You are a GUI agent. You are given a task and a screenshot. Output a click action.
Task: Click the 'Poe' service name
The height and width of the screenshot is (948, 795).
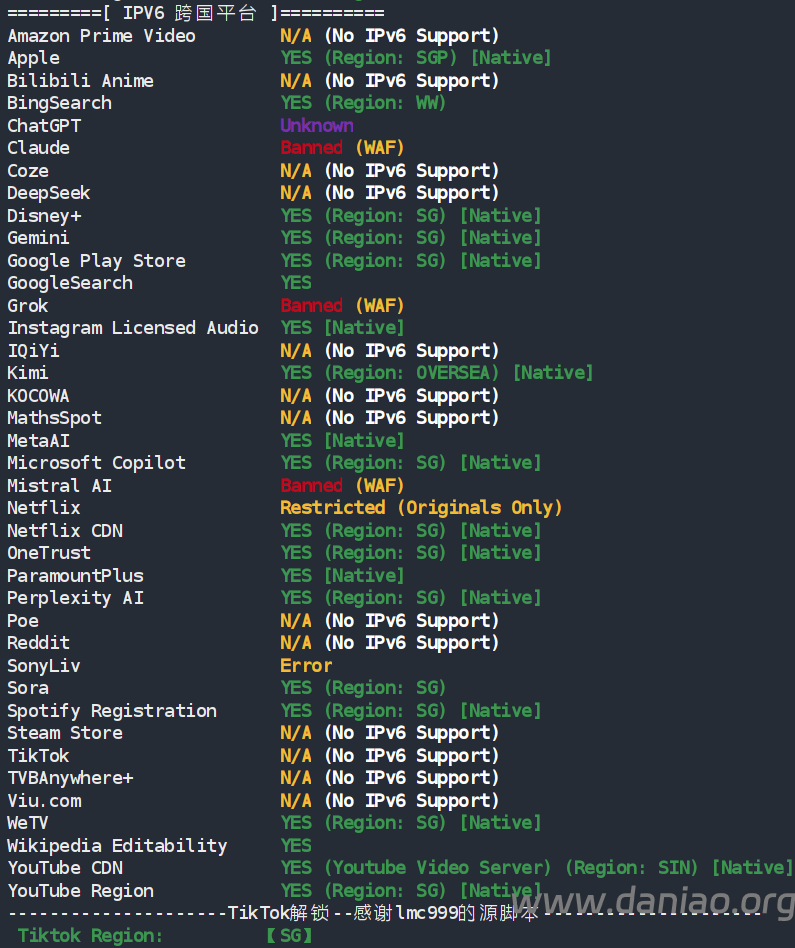tap(23, 621)
